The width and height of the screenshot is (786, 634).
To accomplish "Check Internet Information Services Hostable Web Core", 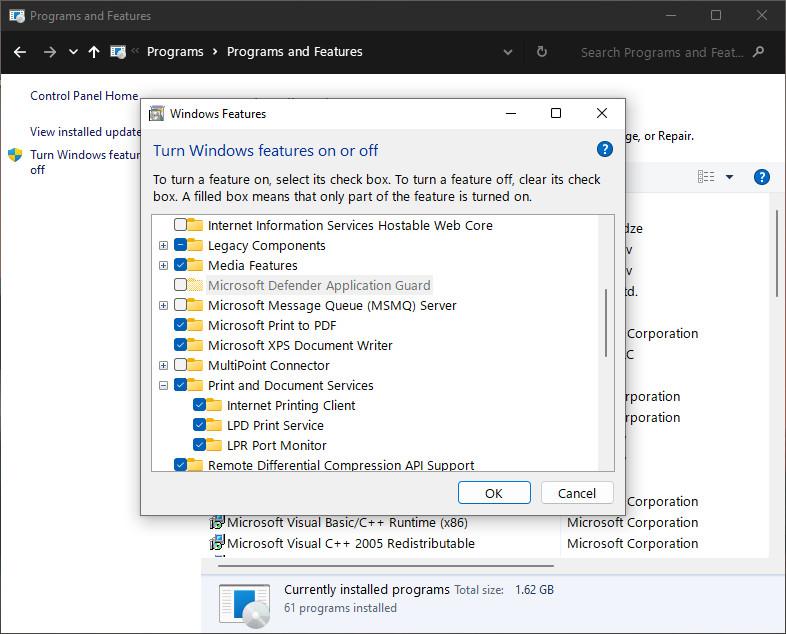I will [x=180, y=225].
